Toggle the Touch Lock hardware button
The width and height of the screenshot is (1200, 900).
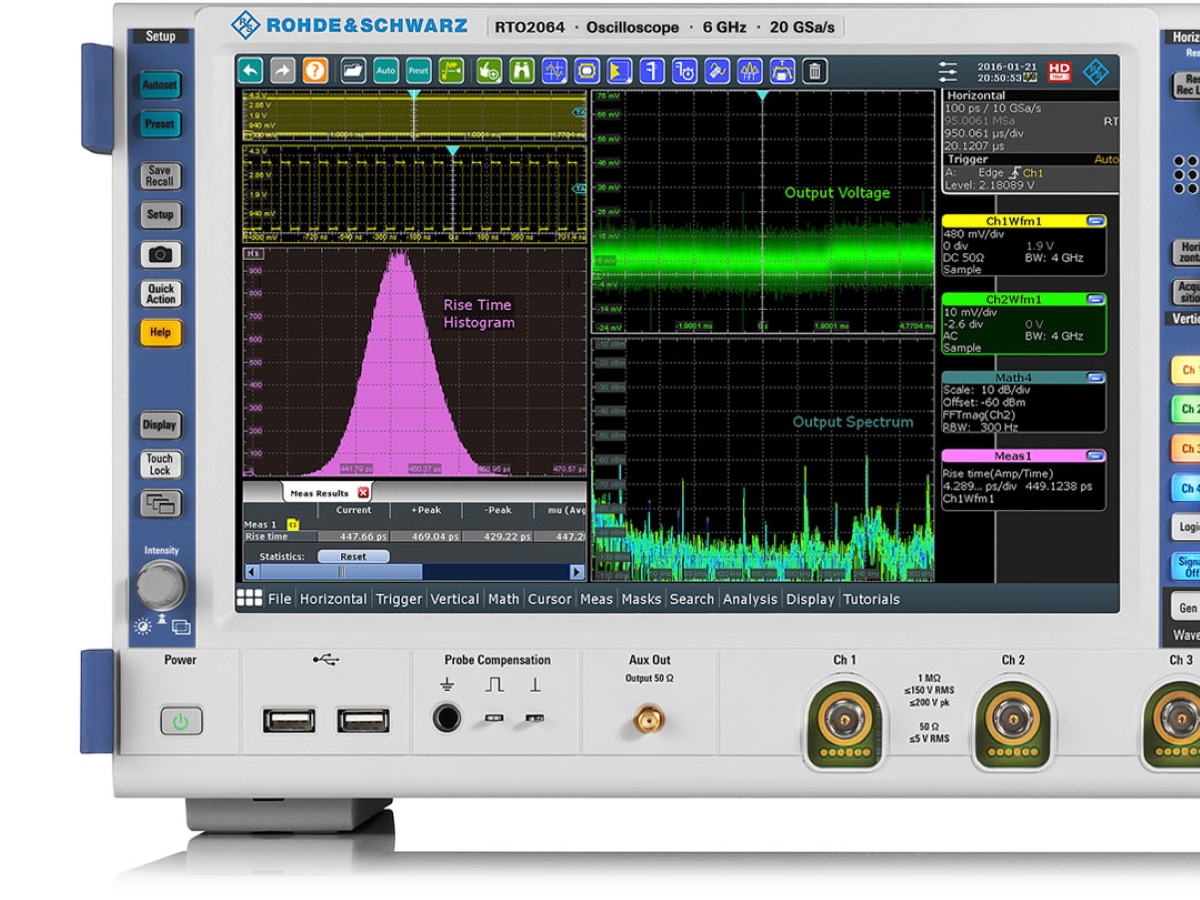coord(160,465)
